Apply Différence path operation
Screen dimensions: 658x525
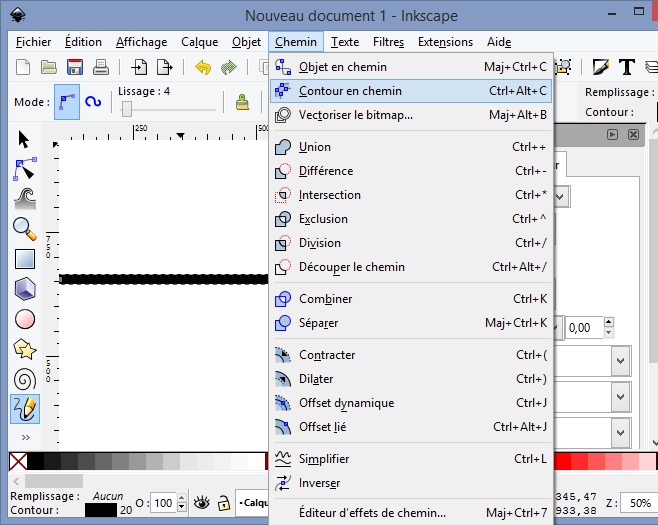[411, 171]
